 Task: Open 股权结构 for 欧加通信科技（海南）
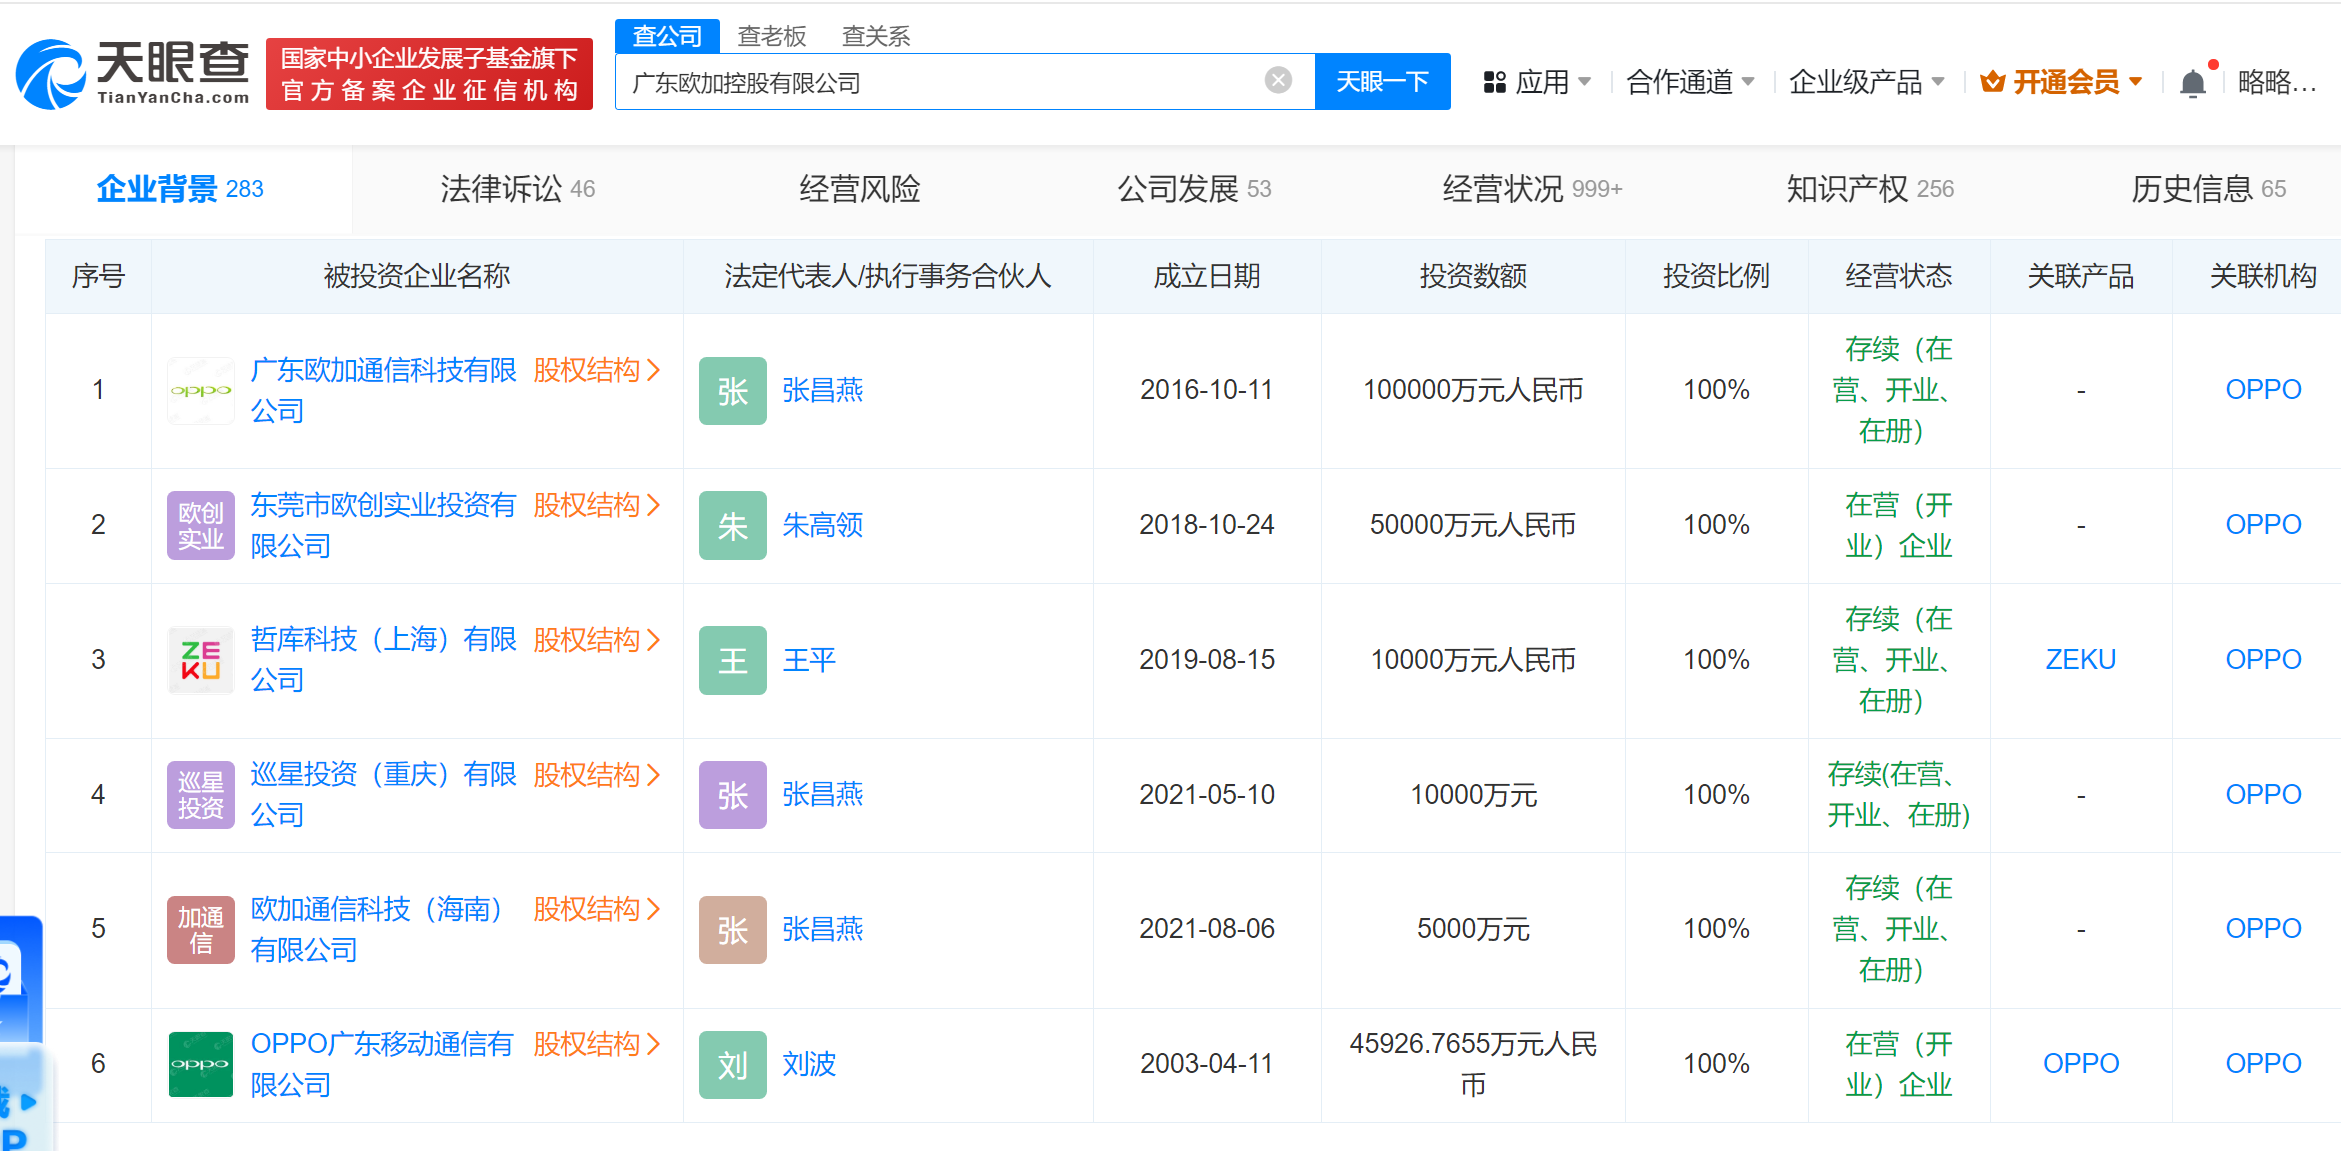click(x=597, y=909)
